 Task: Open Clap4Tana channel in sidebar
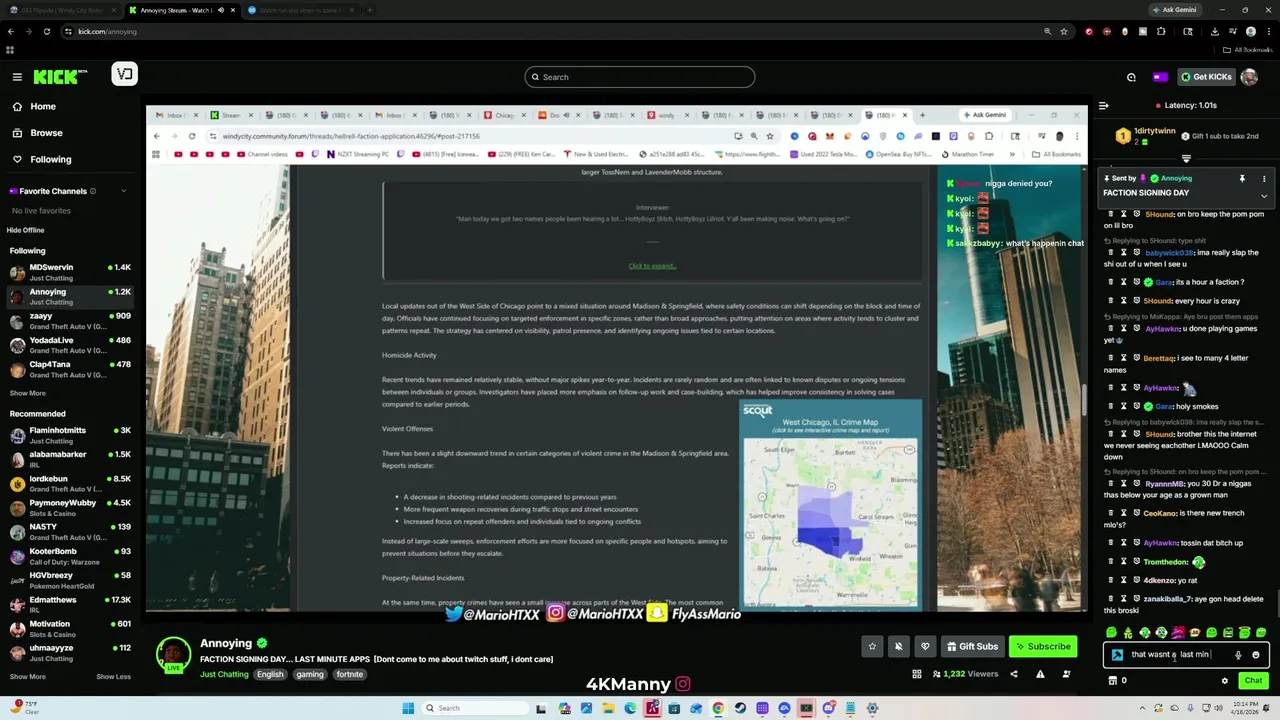click(70, 368)
